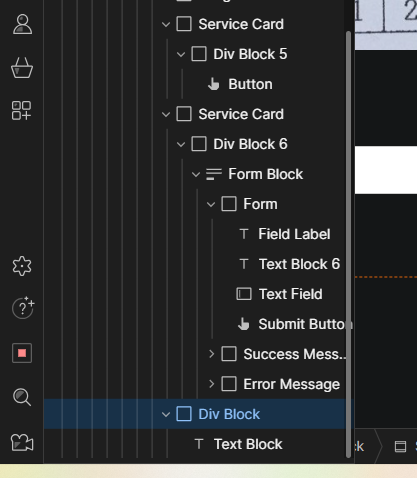
Task: Select the Submit Button element
Action: [295, 324]
